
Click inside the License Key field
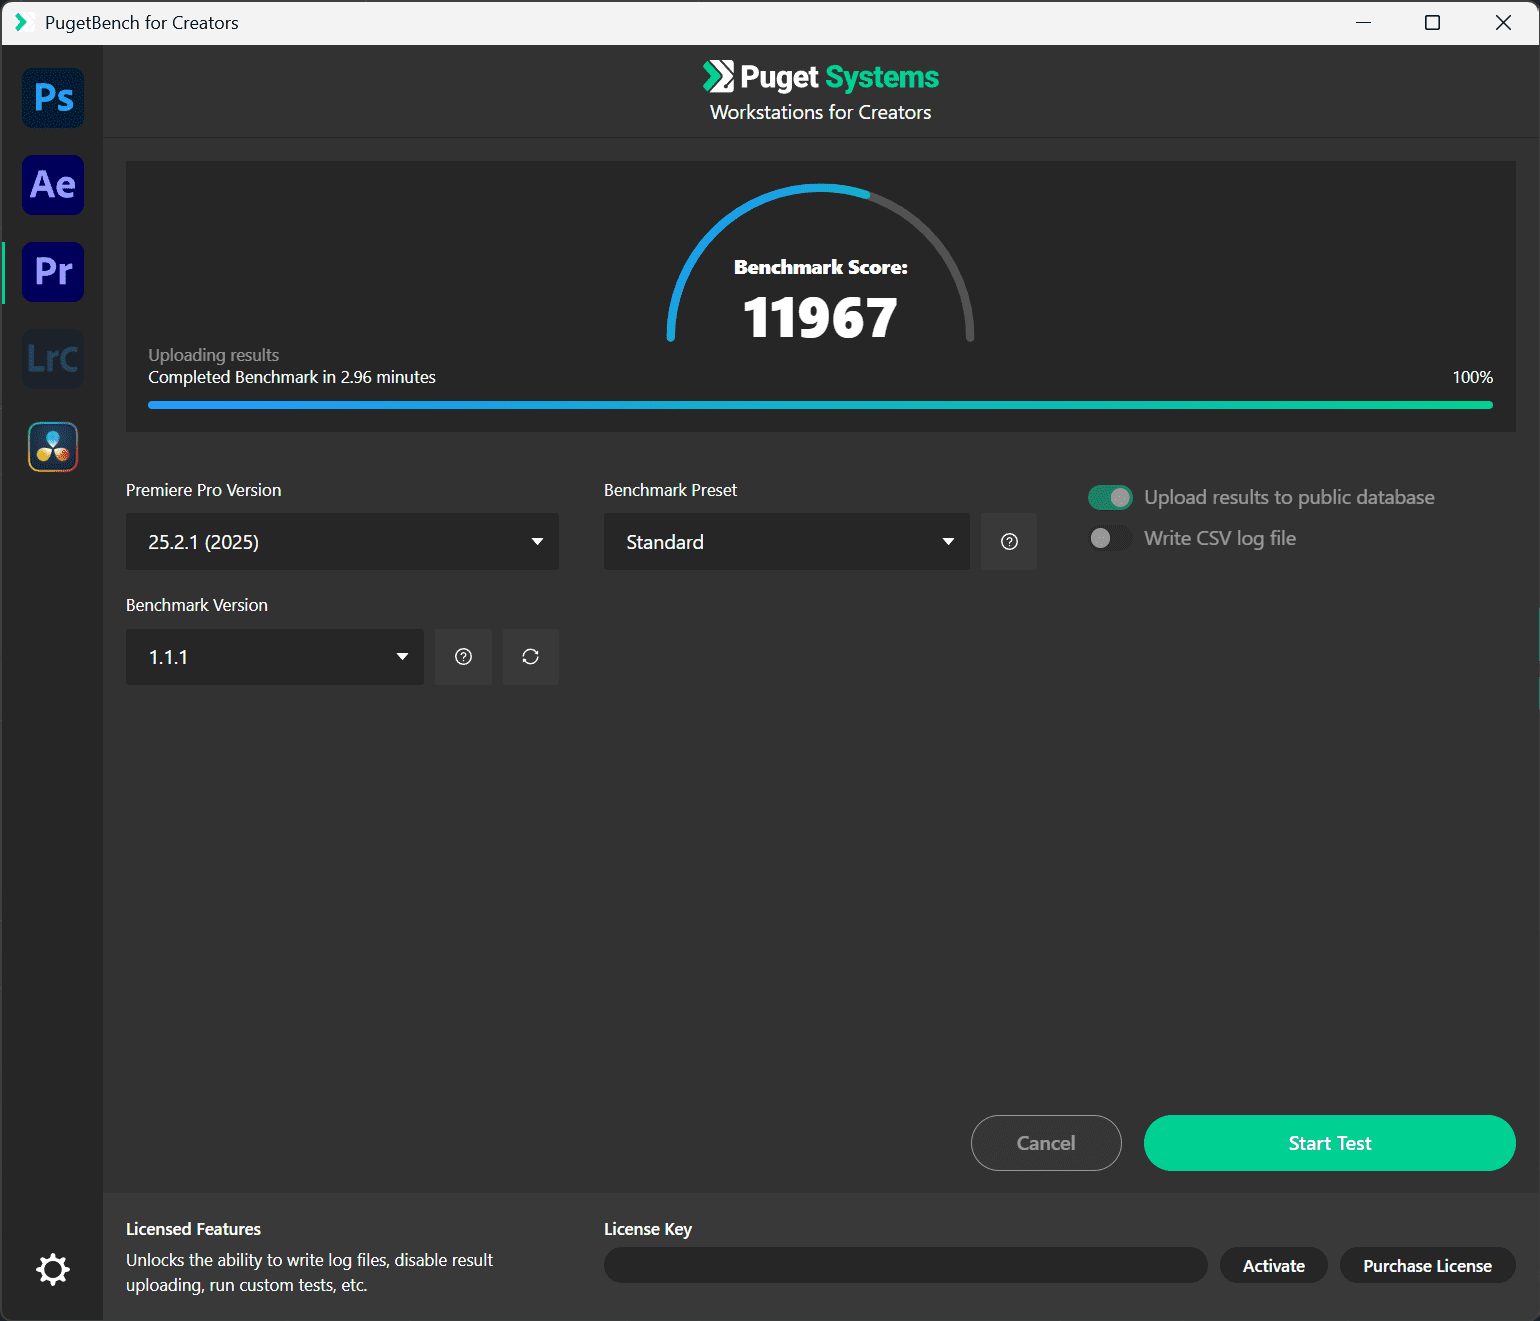click(905, 1265)
